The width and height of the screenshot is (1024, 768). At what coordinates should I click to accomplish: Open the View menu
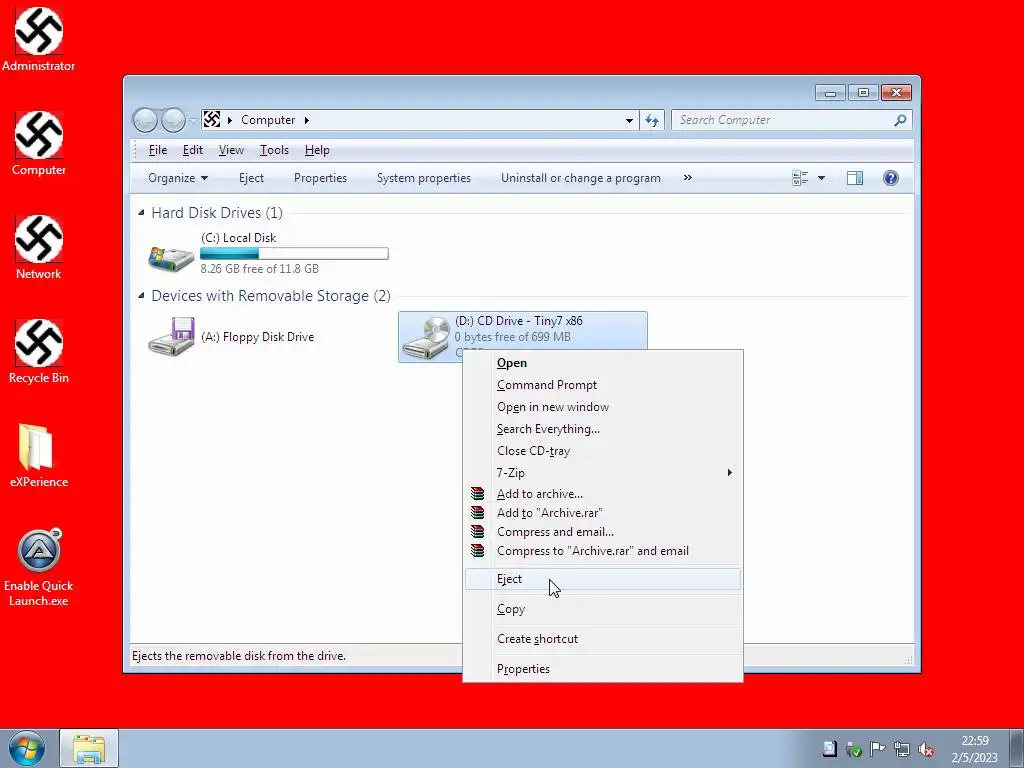point(231,150)
